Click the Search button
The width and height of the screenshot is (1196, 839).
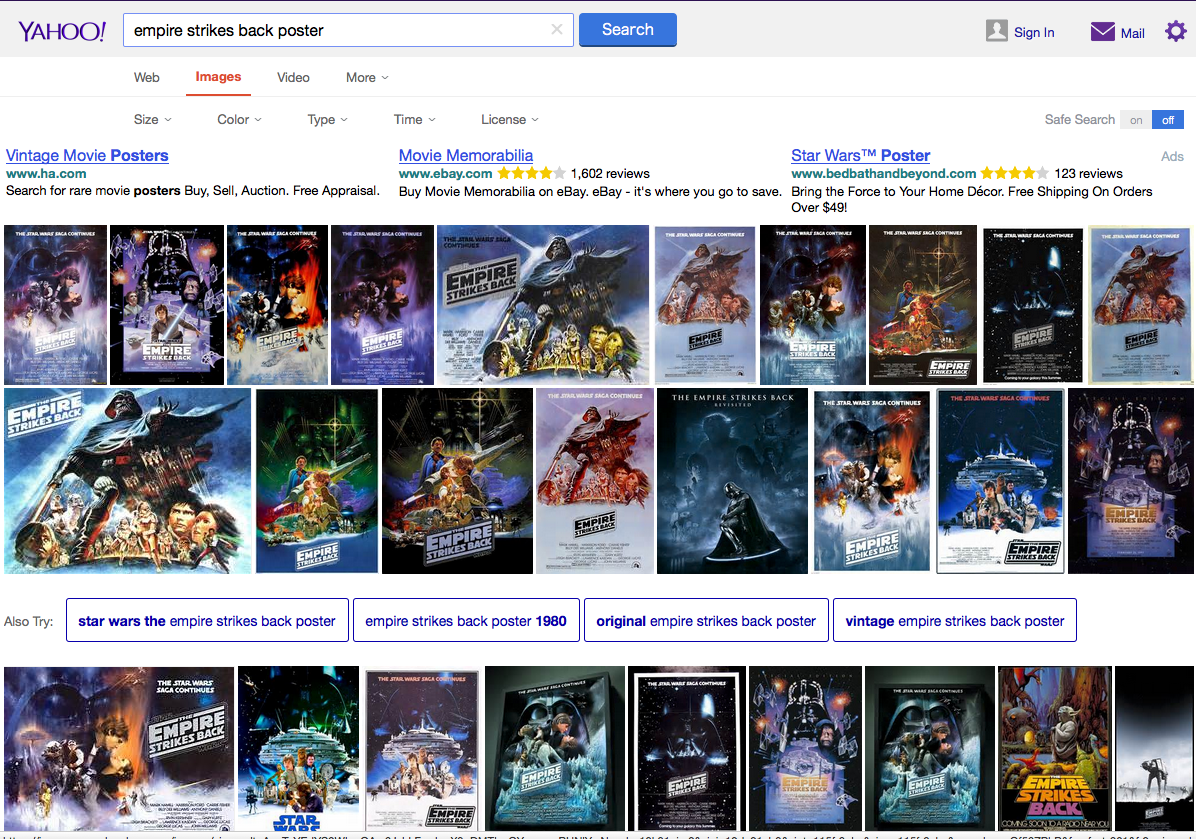(x=628, y=30)
